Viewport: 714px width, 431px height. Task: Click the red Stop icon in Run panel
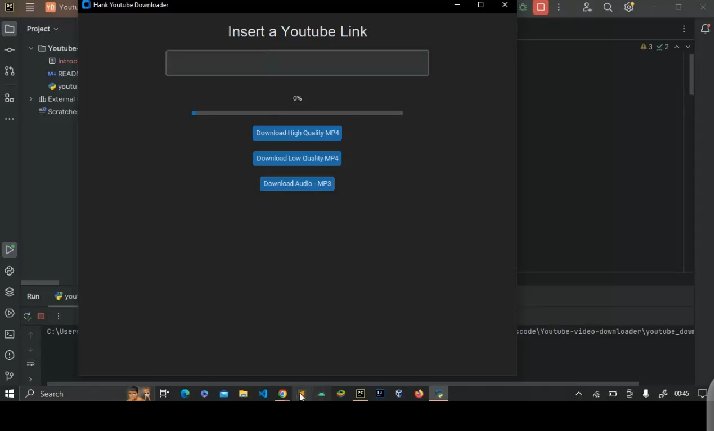coord(41,316)
